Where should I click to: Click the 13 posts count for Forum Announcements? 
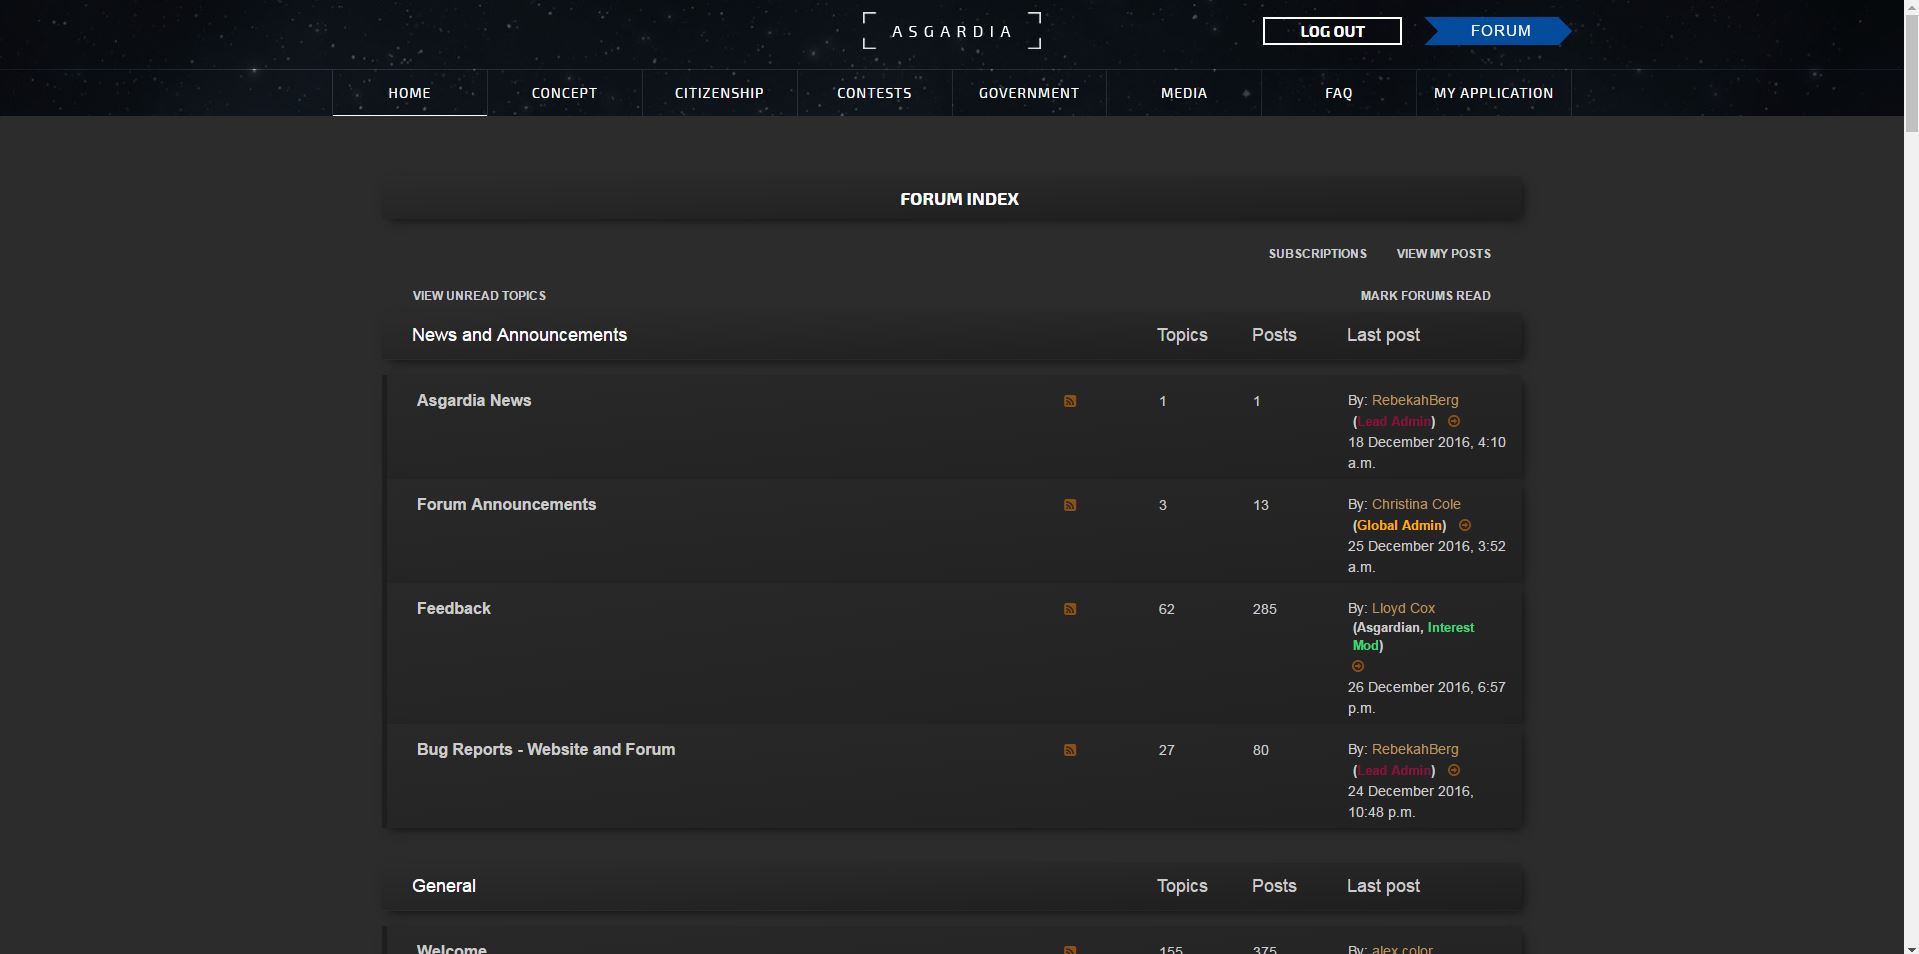(x=1260, y=505)
